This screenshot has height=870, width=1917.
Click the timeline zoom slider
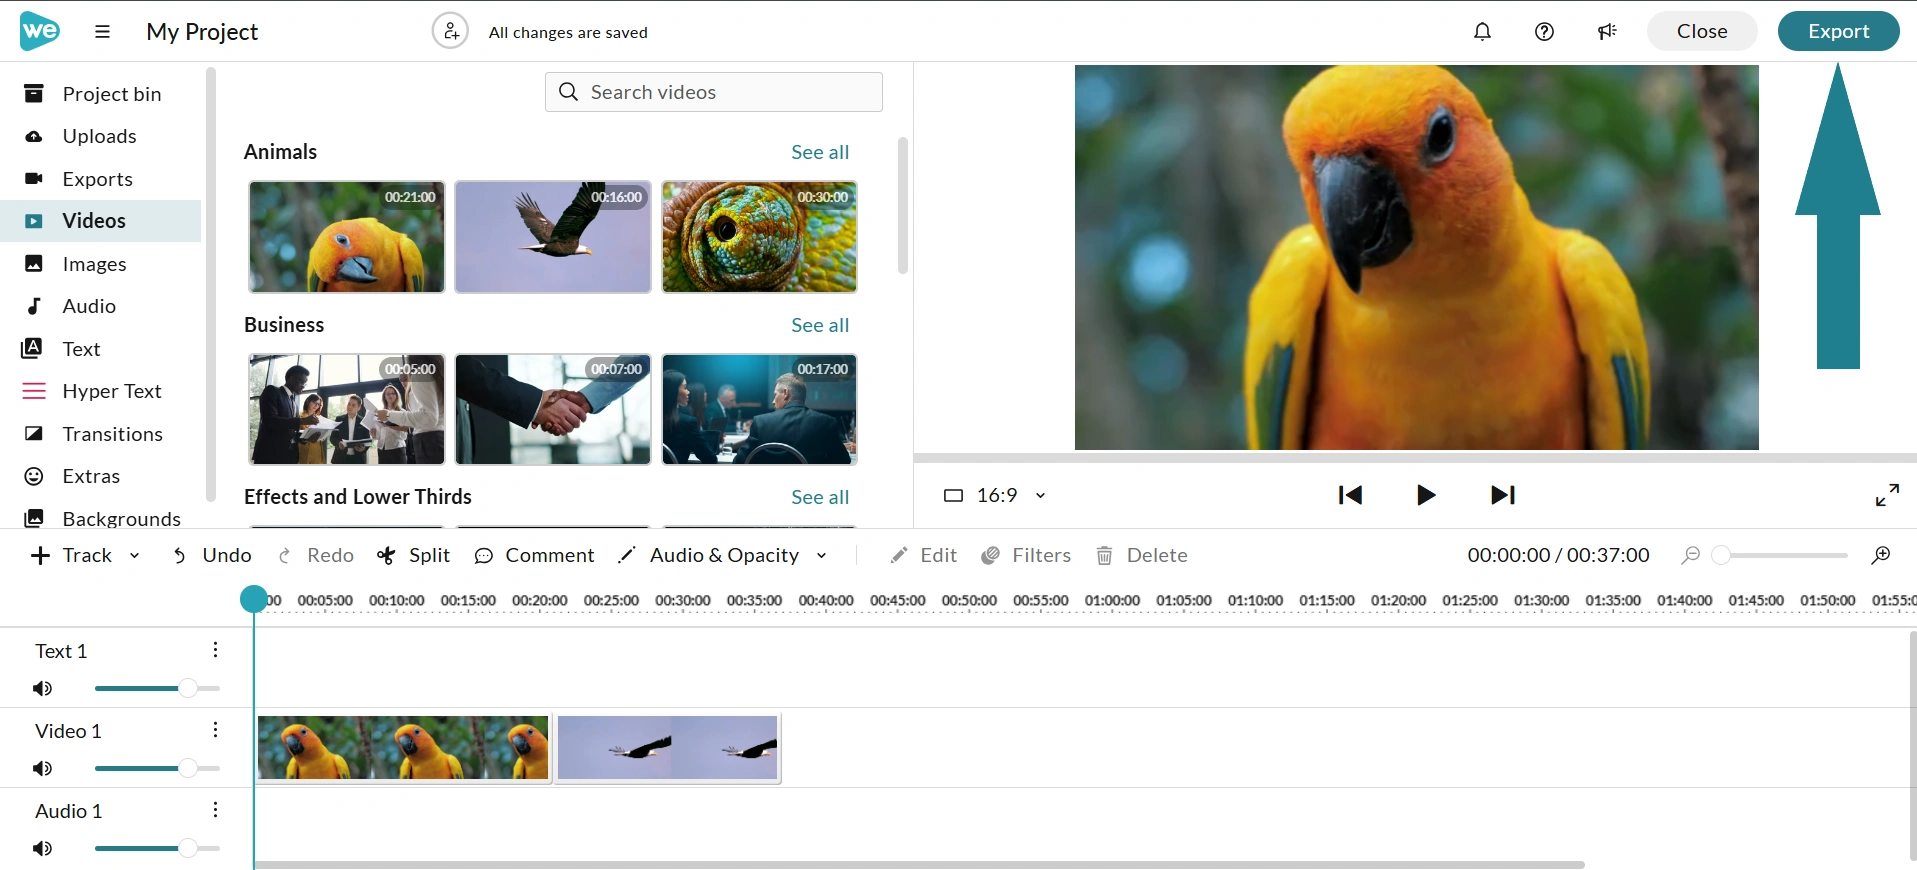pyautogui.click(x=1780, y=555)
